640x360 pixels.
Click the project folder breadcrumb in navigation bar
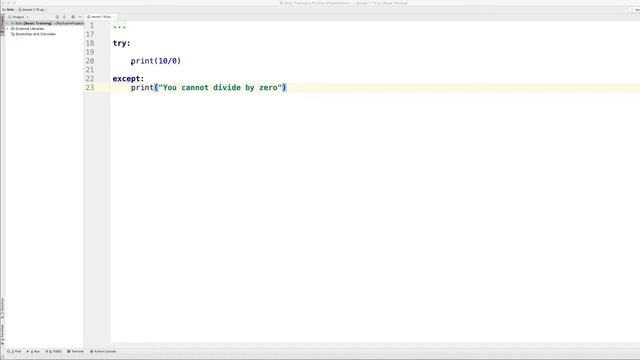(8, 9)
